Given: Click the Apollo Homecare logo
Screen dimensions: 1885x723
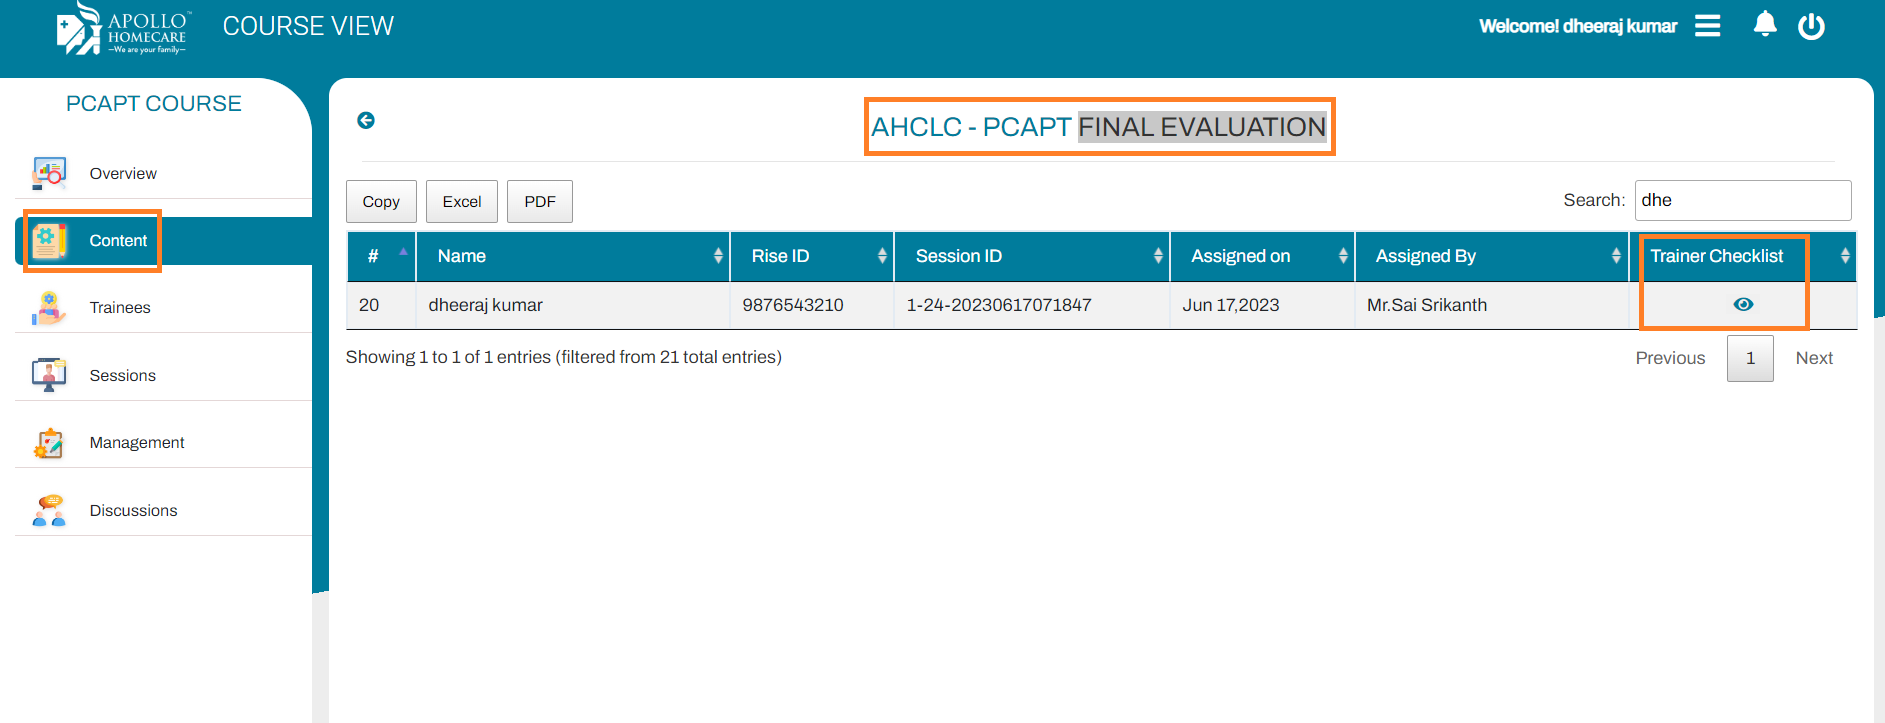Looking at the screenshot, I should point(122,29).
